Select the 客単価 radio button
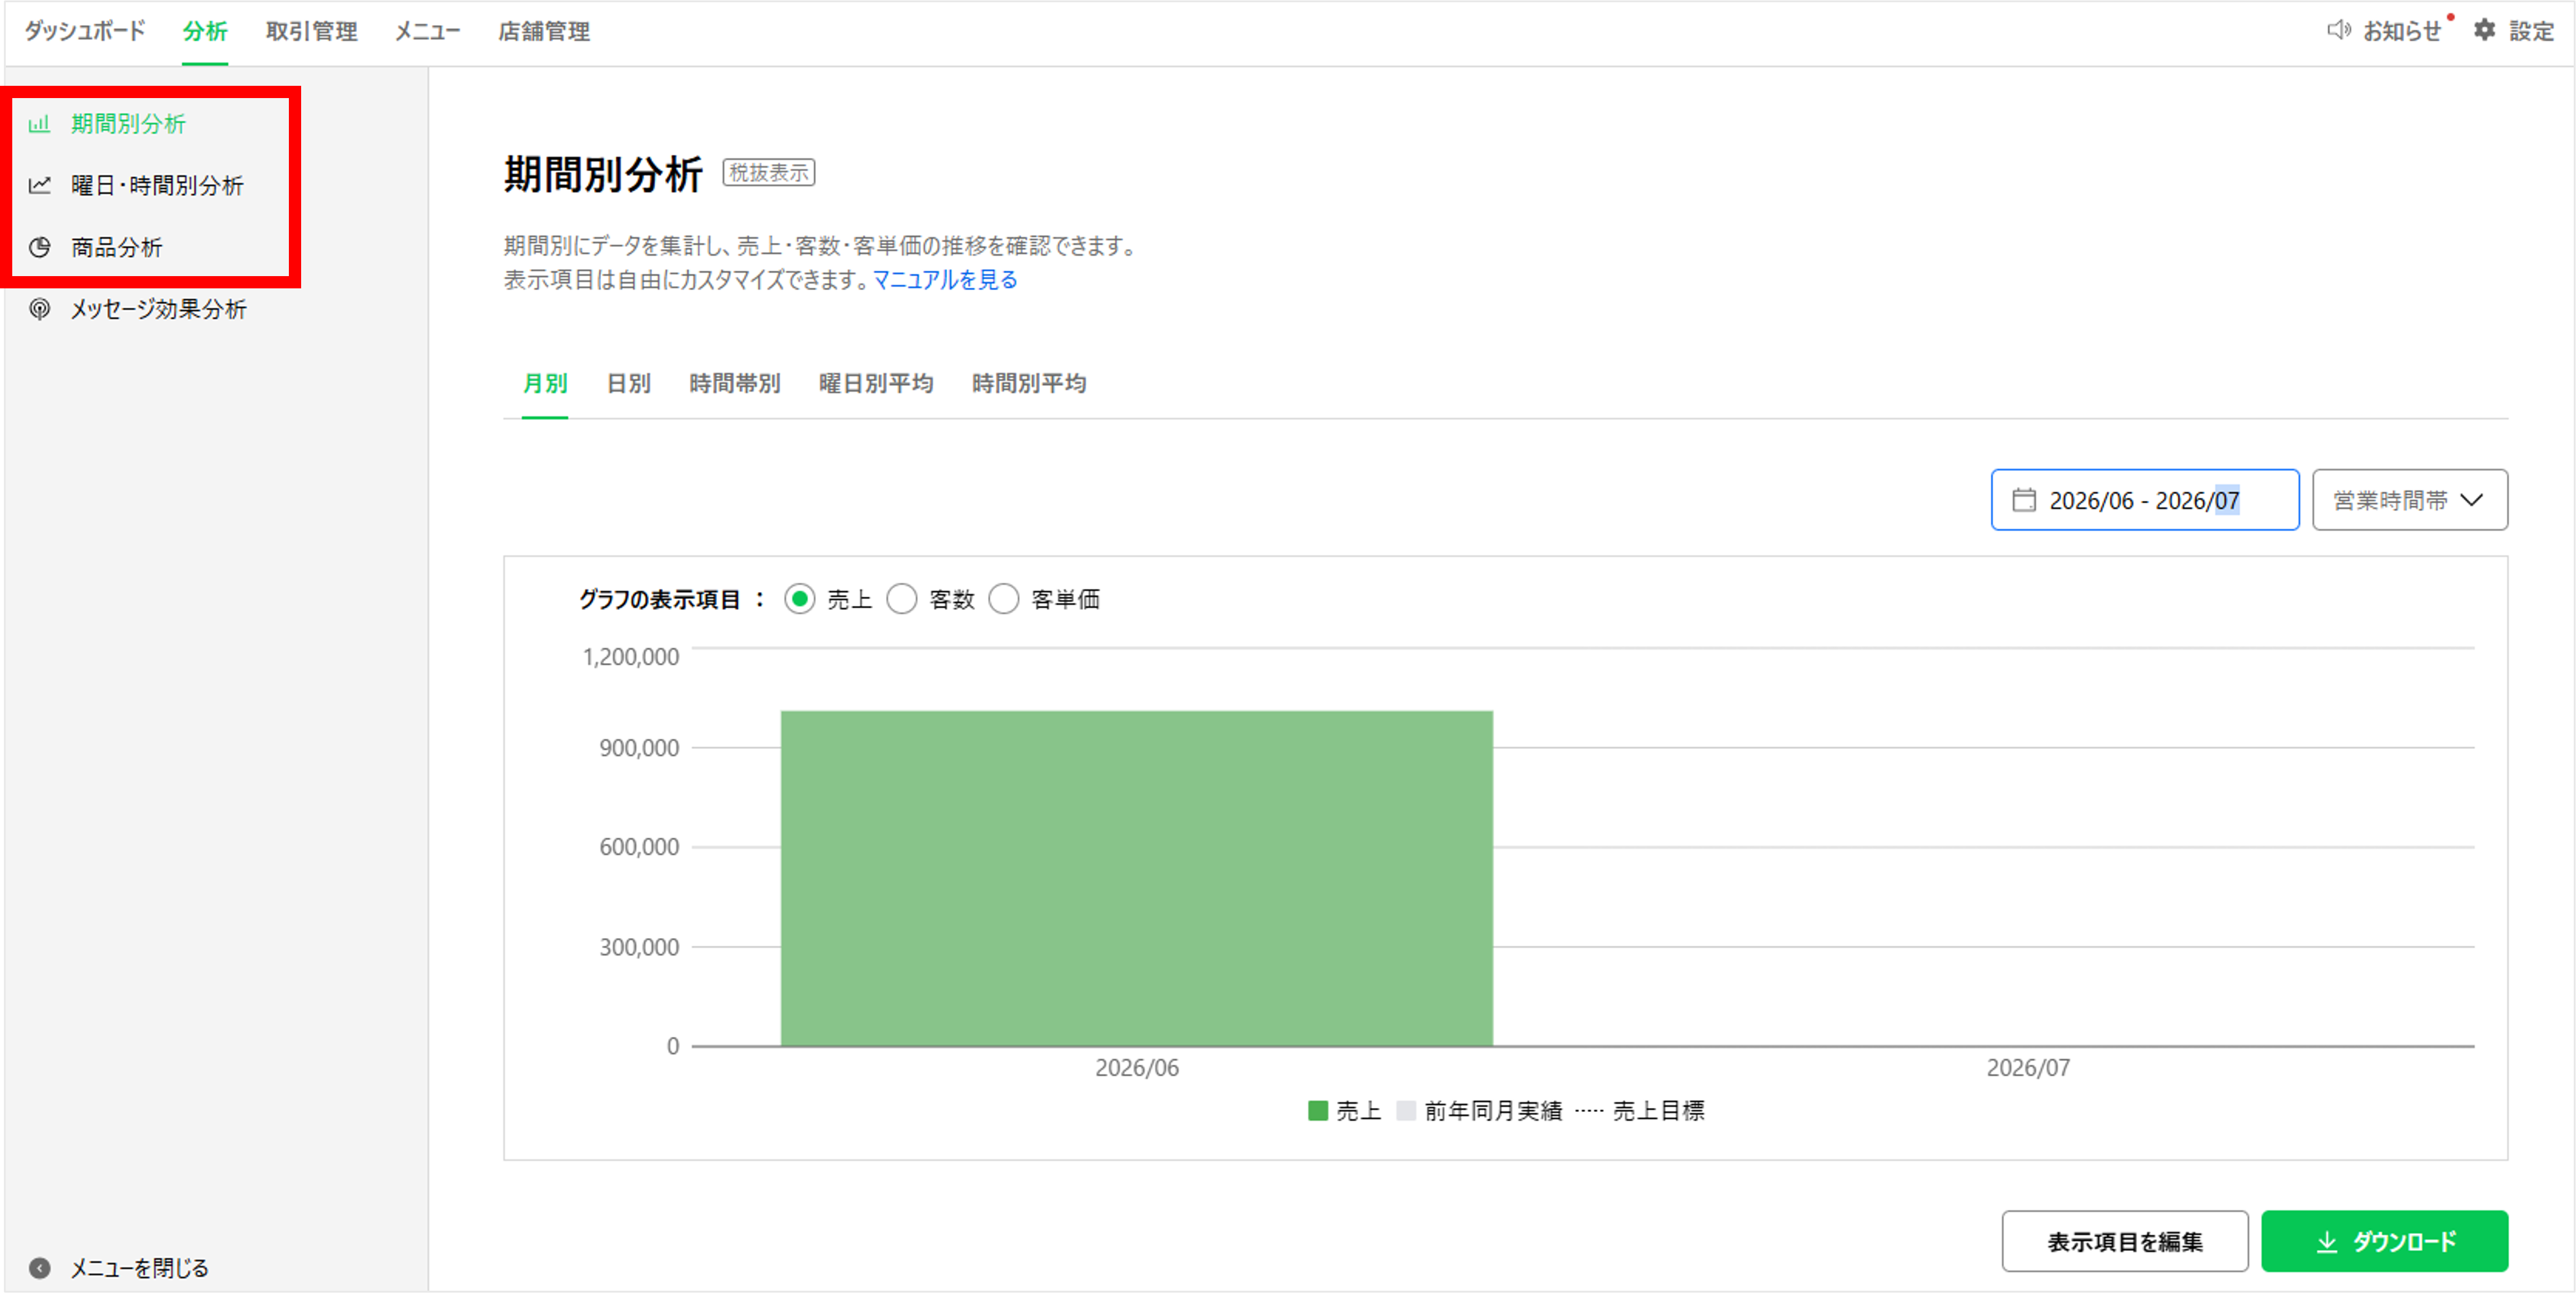2576x1293 pixels. pyautogui.click(x=1003, y=599)
